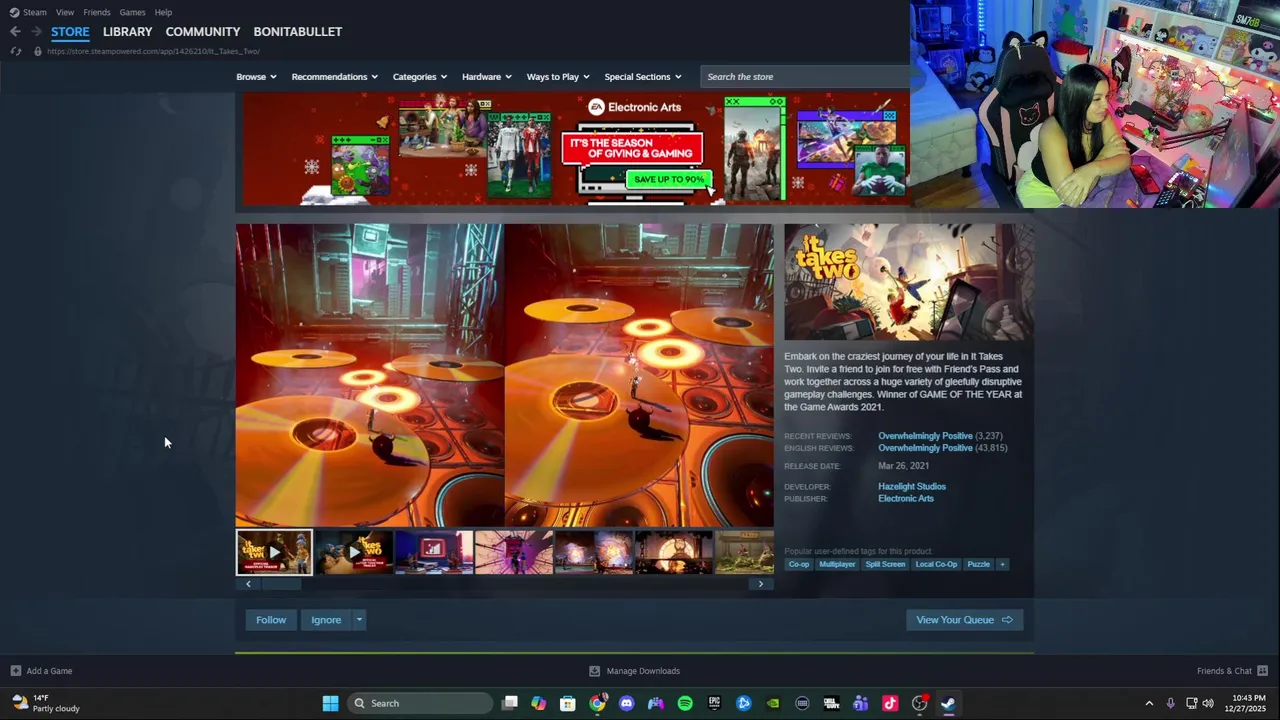Open the Windows Start menu
This screenshot has width=1280, height=720.
pyautogui.click(x=330, y=703)
